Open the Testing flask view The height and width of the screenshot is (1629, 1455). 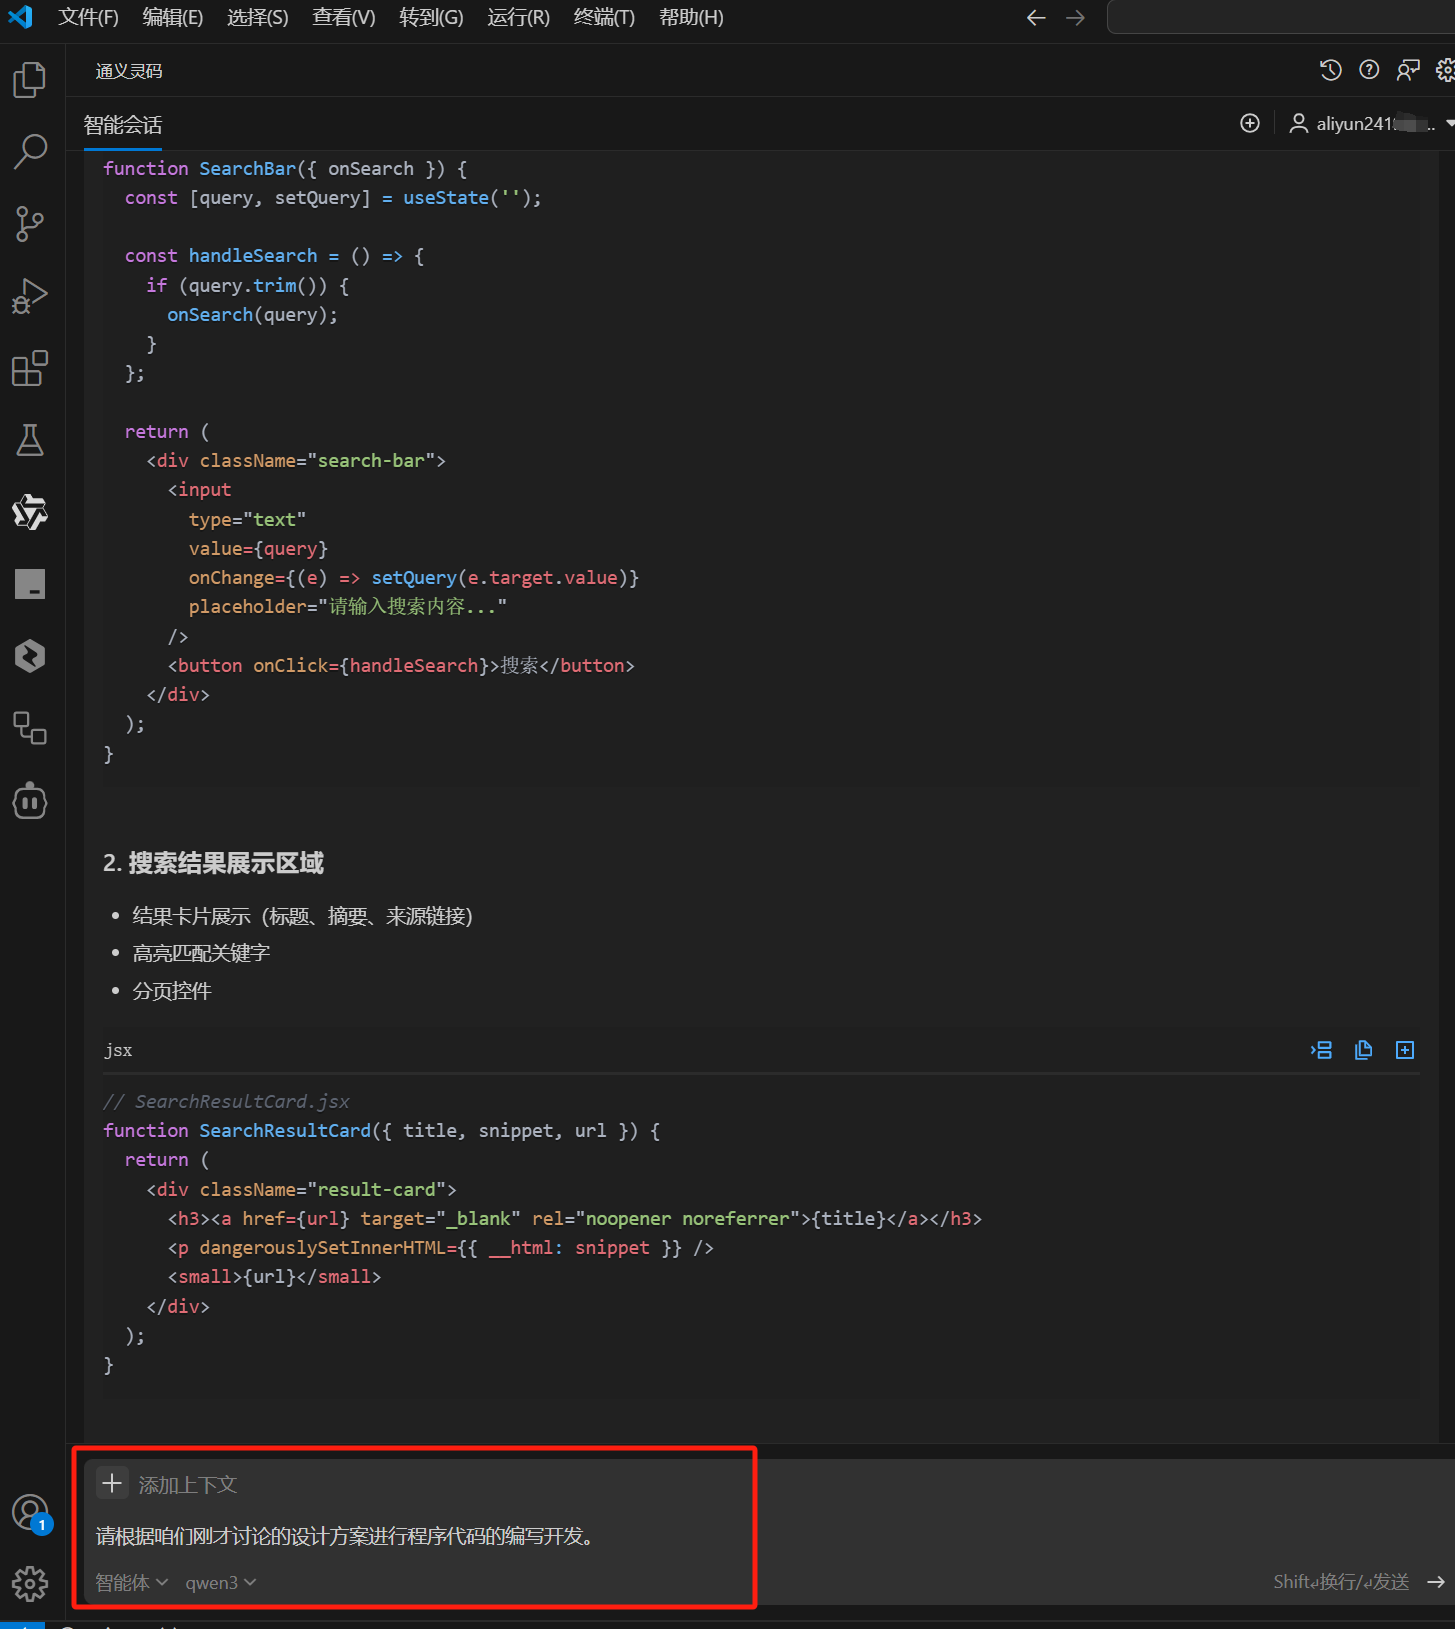(30, 440)
